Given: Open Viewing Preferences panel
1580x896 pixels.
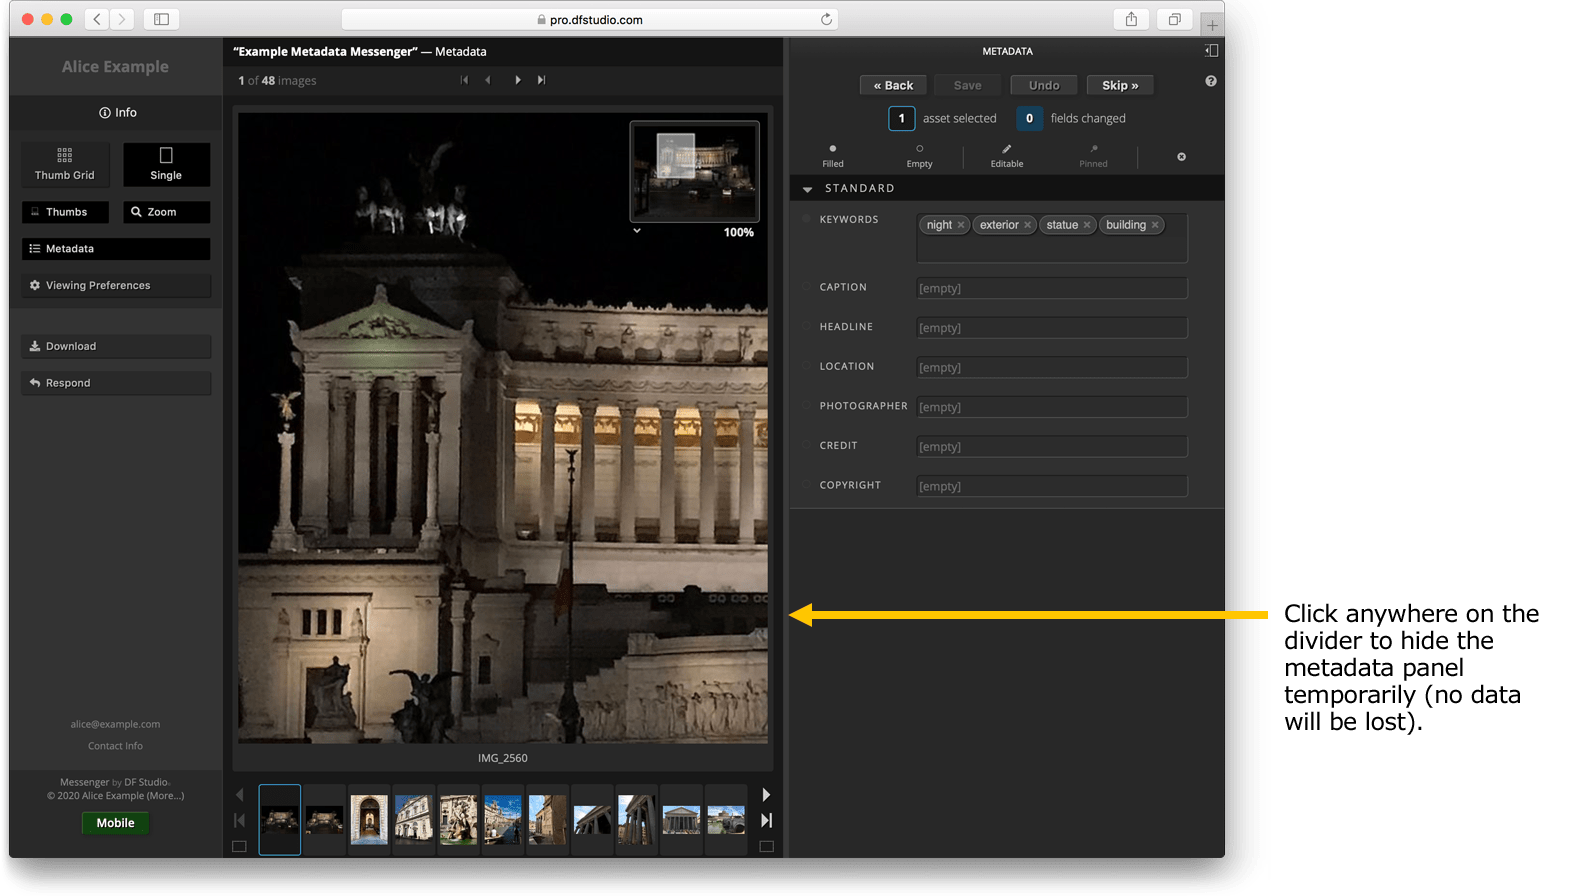Looking at the screenshot, I should [x=116, y=285].
